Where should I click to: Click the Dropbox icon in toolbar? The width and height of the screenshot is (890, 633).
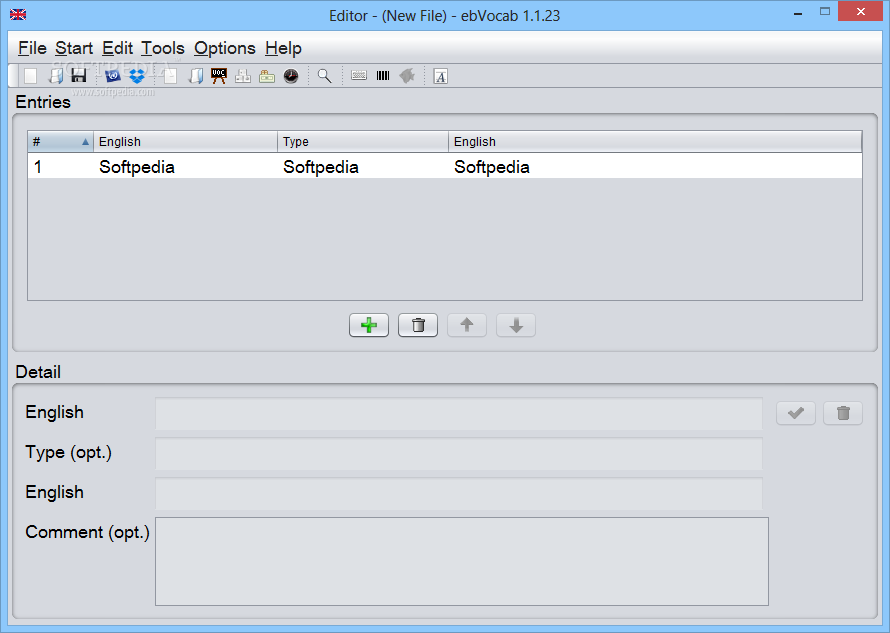coord(137,76)
